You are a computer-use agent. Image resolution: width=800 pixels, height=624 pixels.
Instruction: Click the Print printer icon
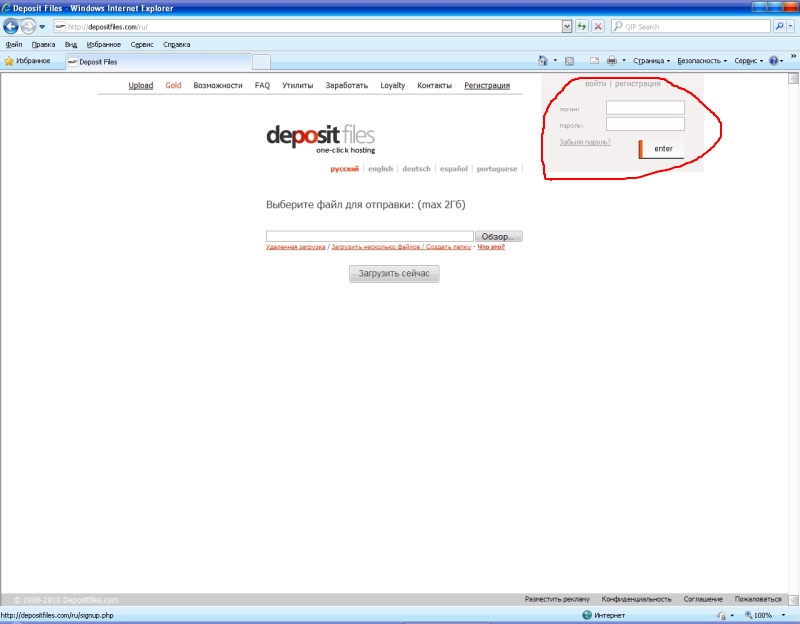[612, 61]
